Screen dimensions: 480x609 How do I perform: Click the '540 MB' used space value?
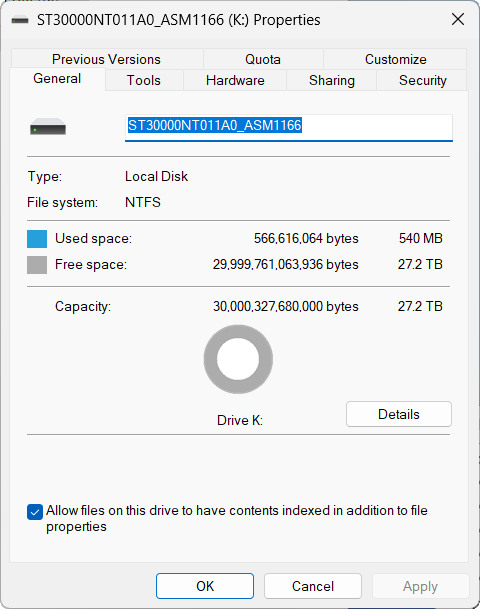point(421,238)
